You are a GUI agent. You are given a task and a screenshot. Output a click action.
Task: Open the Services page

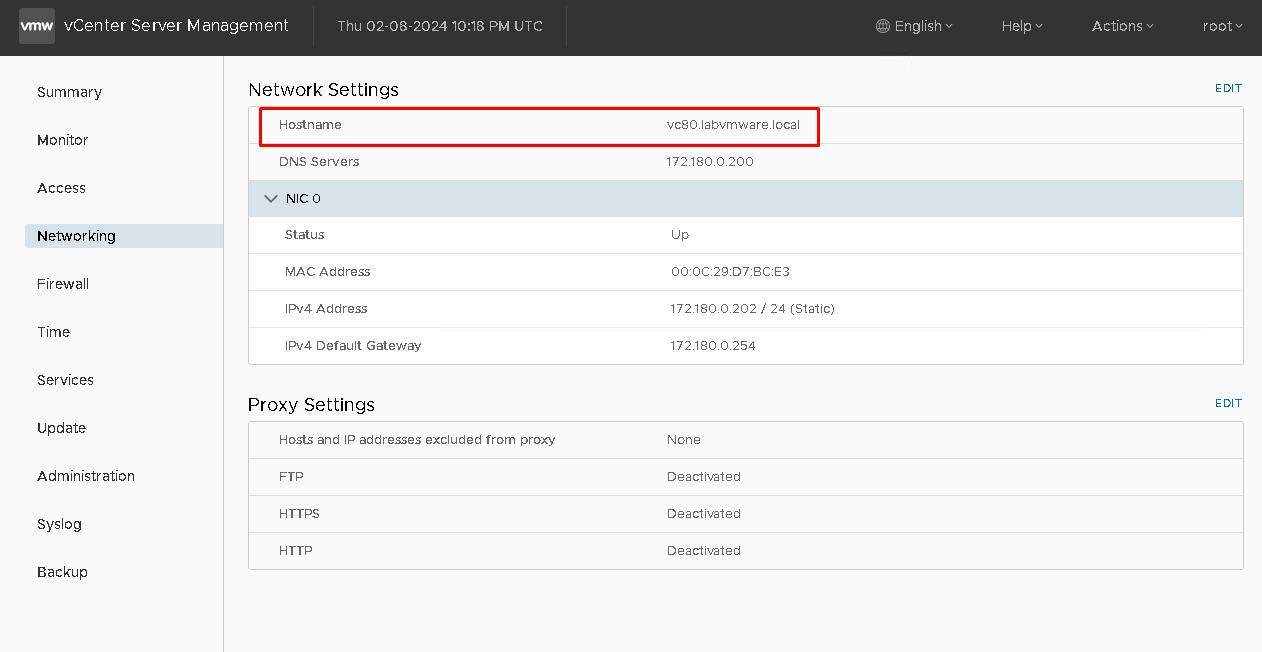tap(65, 380)
